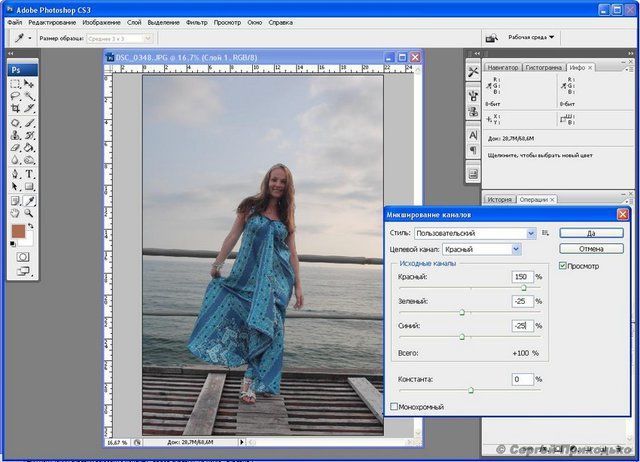Toggle the Просмотр preview checkbox

coord(563,265)
